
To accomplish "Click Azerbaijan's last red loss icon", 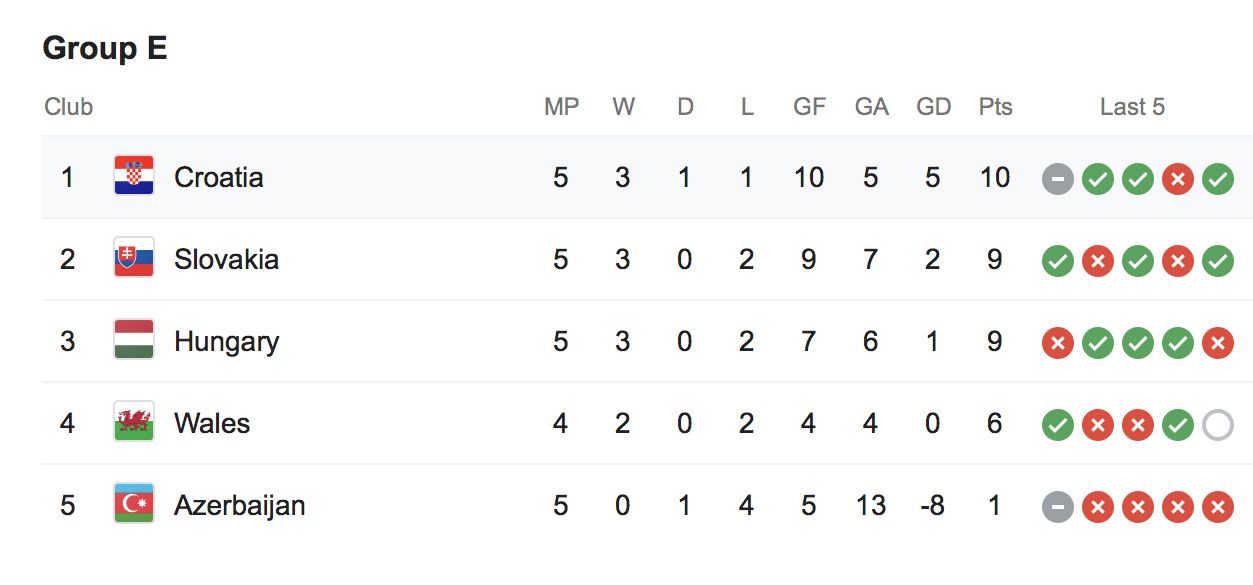I will 1217,507.
